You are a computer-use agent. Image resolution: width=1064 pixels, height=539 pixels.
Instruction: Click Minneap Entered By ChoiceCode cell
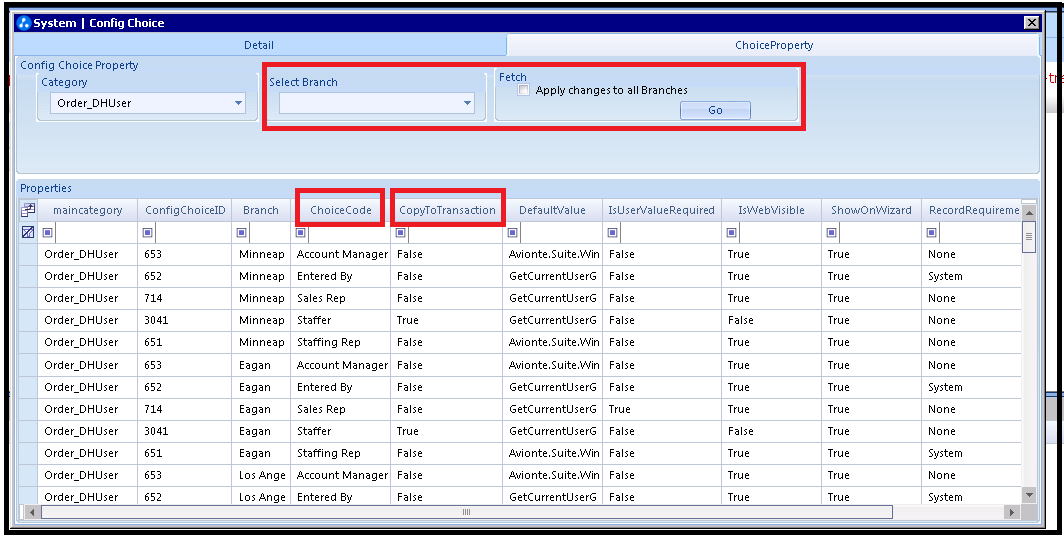point(341,276)
